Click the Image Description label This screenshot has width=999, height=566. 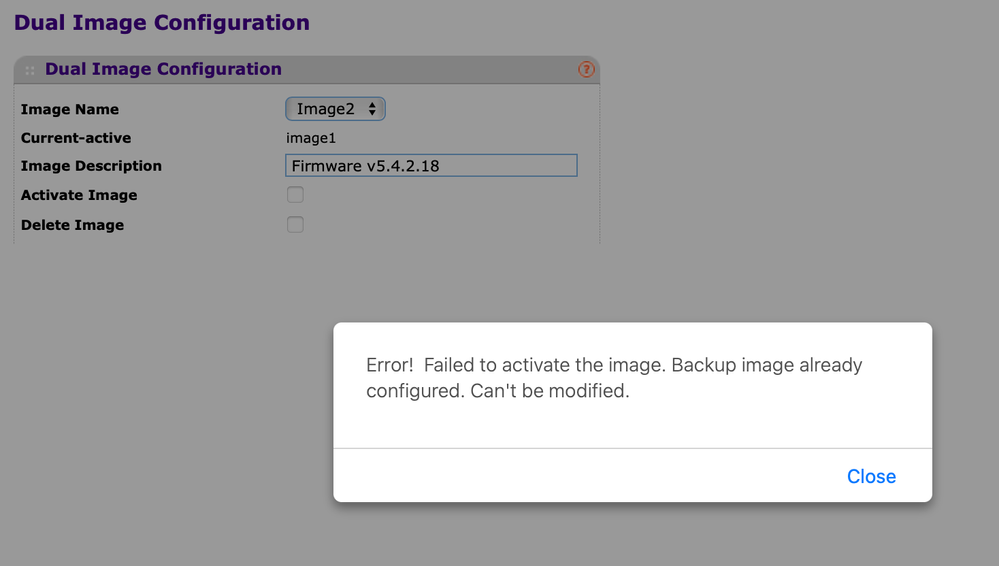pos(91,166)
